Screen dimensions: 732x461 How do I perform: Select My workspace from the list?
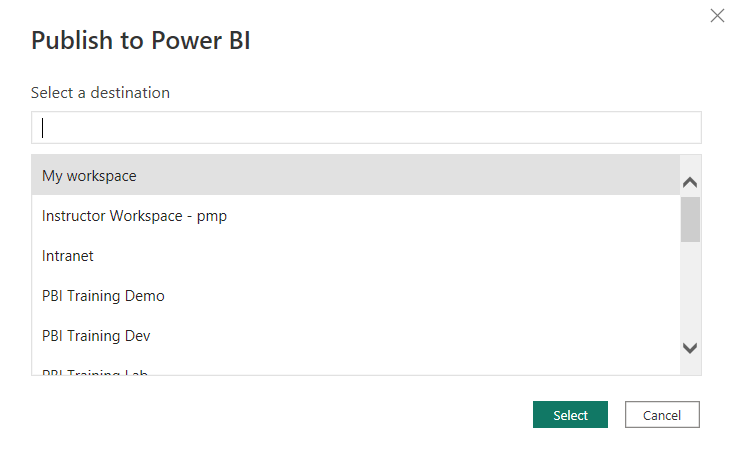(x=355, y=176)
